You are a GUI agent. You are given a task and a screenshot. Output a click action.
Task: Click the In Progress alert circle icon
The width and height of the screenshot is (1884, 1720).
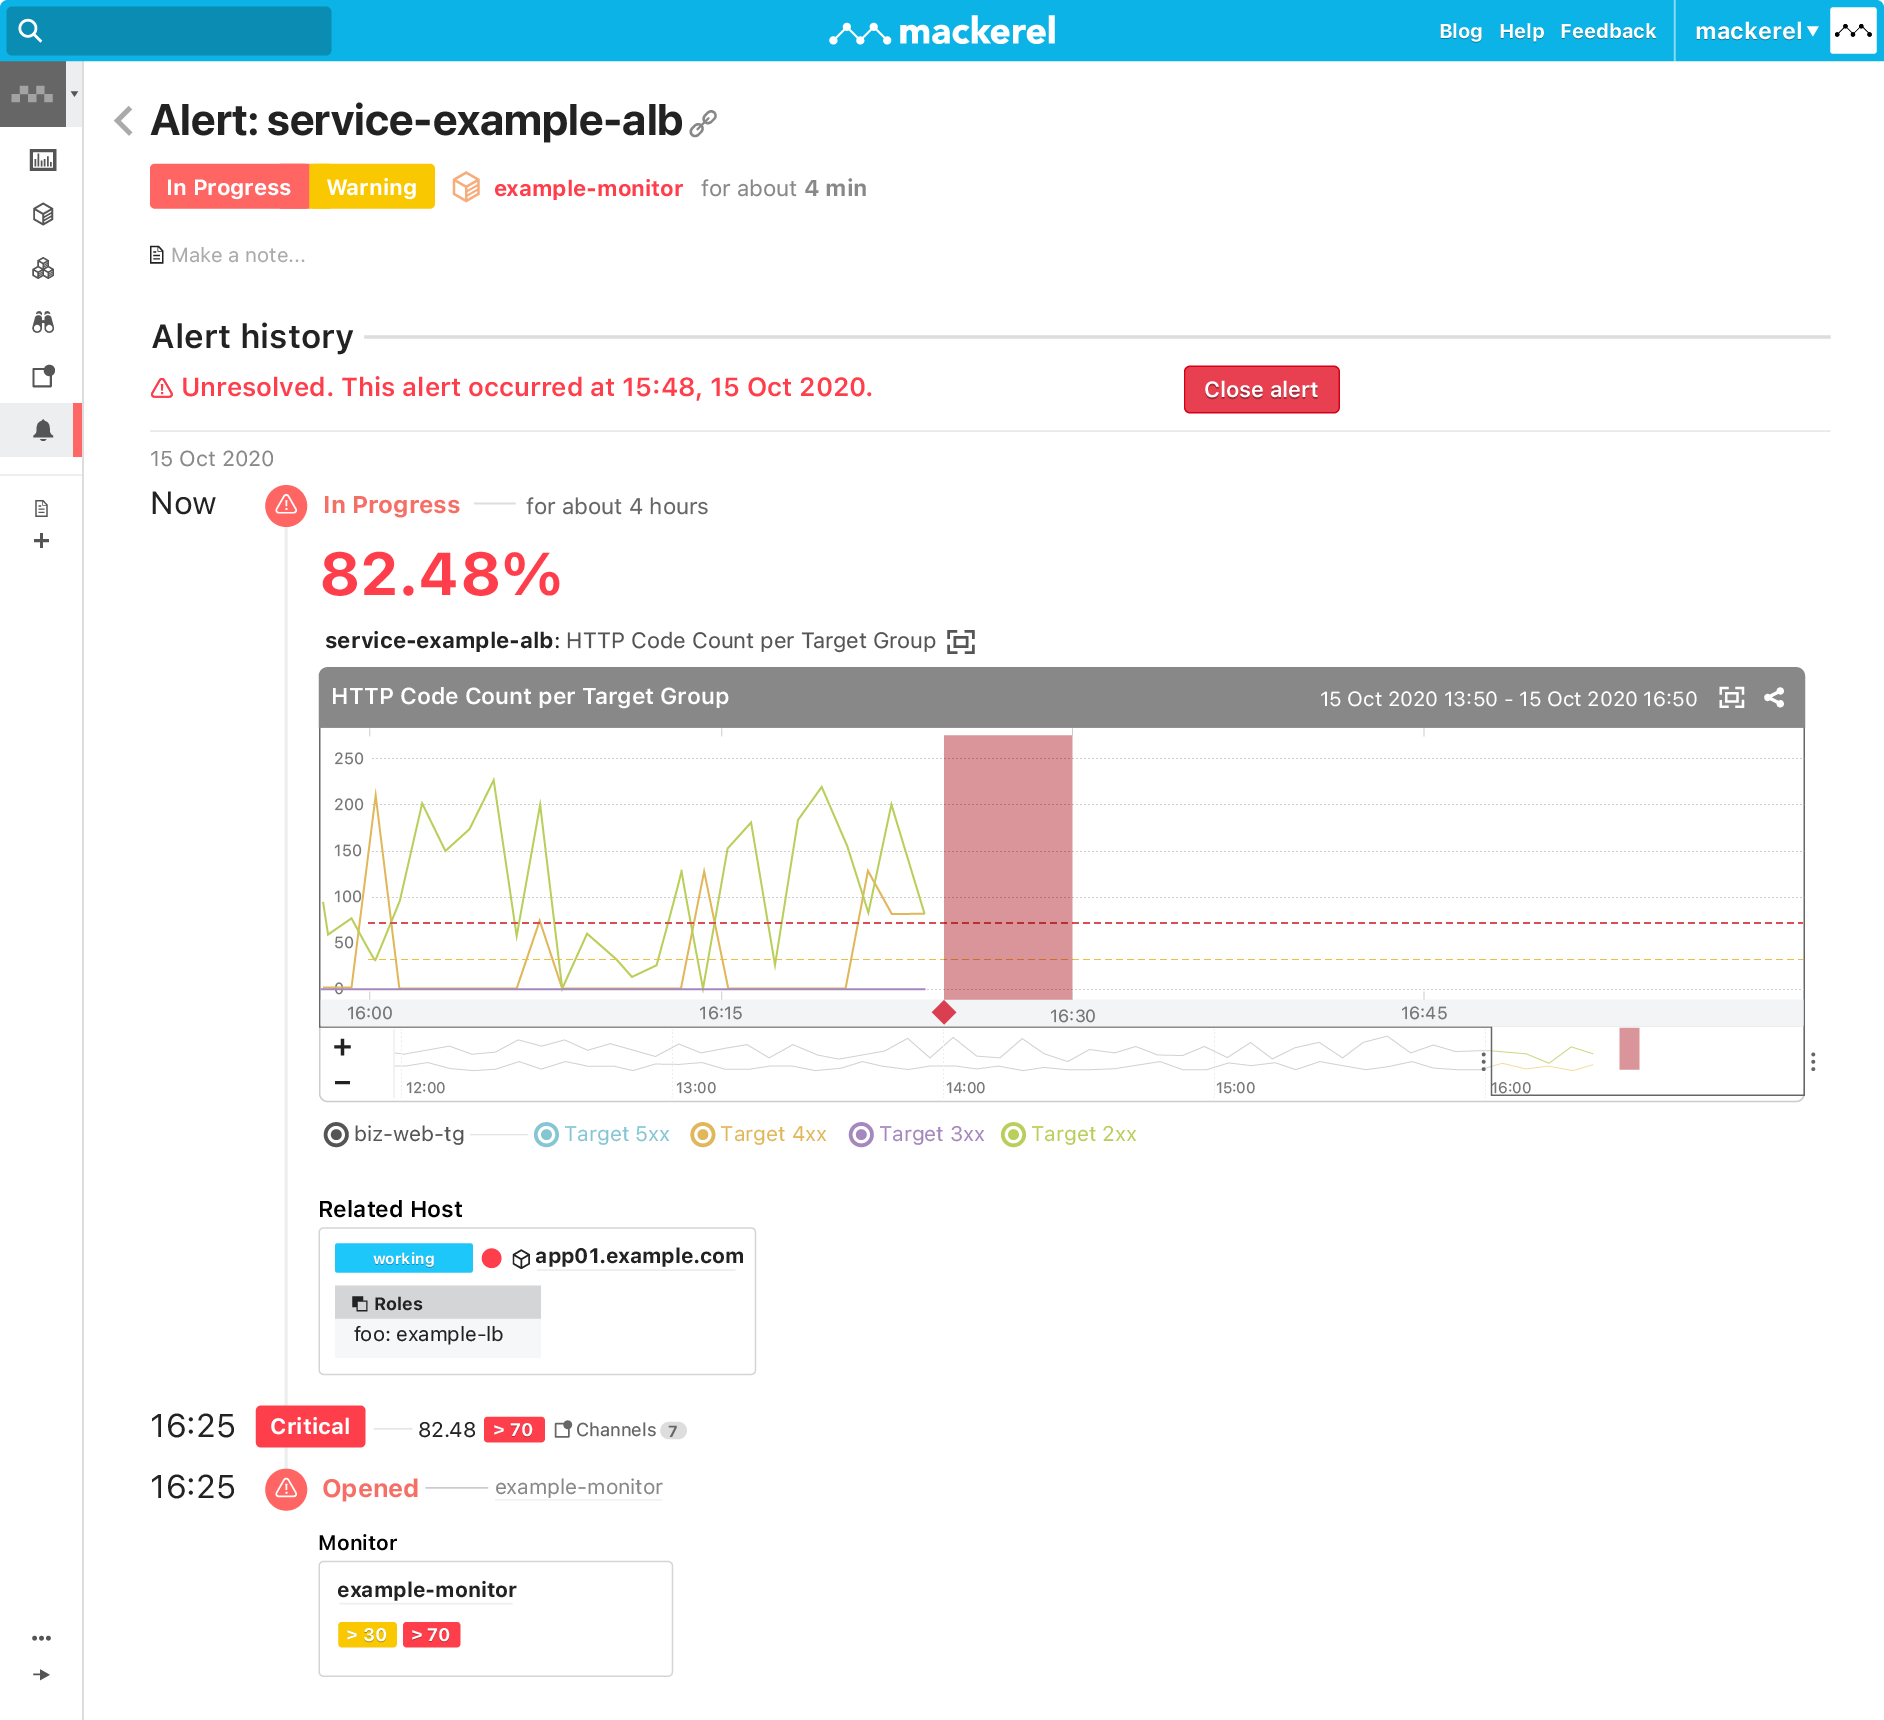286,505
